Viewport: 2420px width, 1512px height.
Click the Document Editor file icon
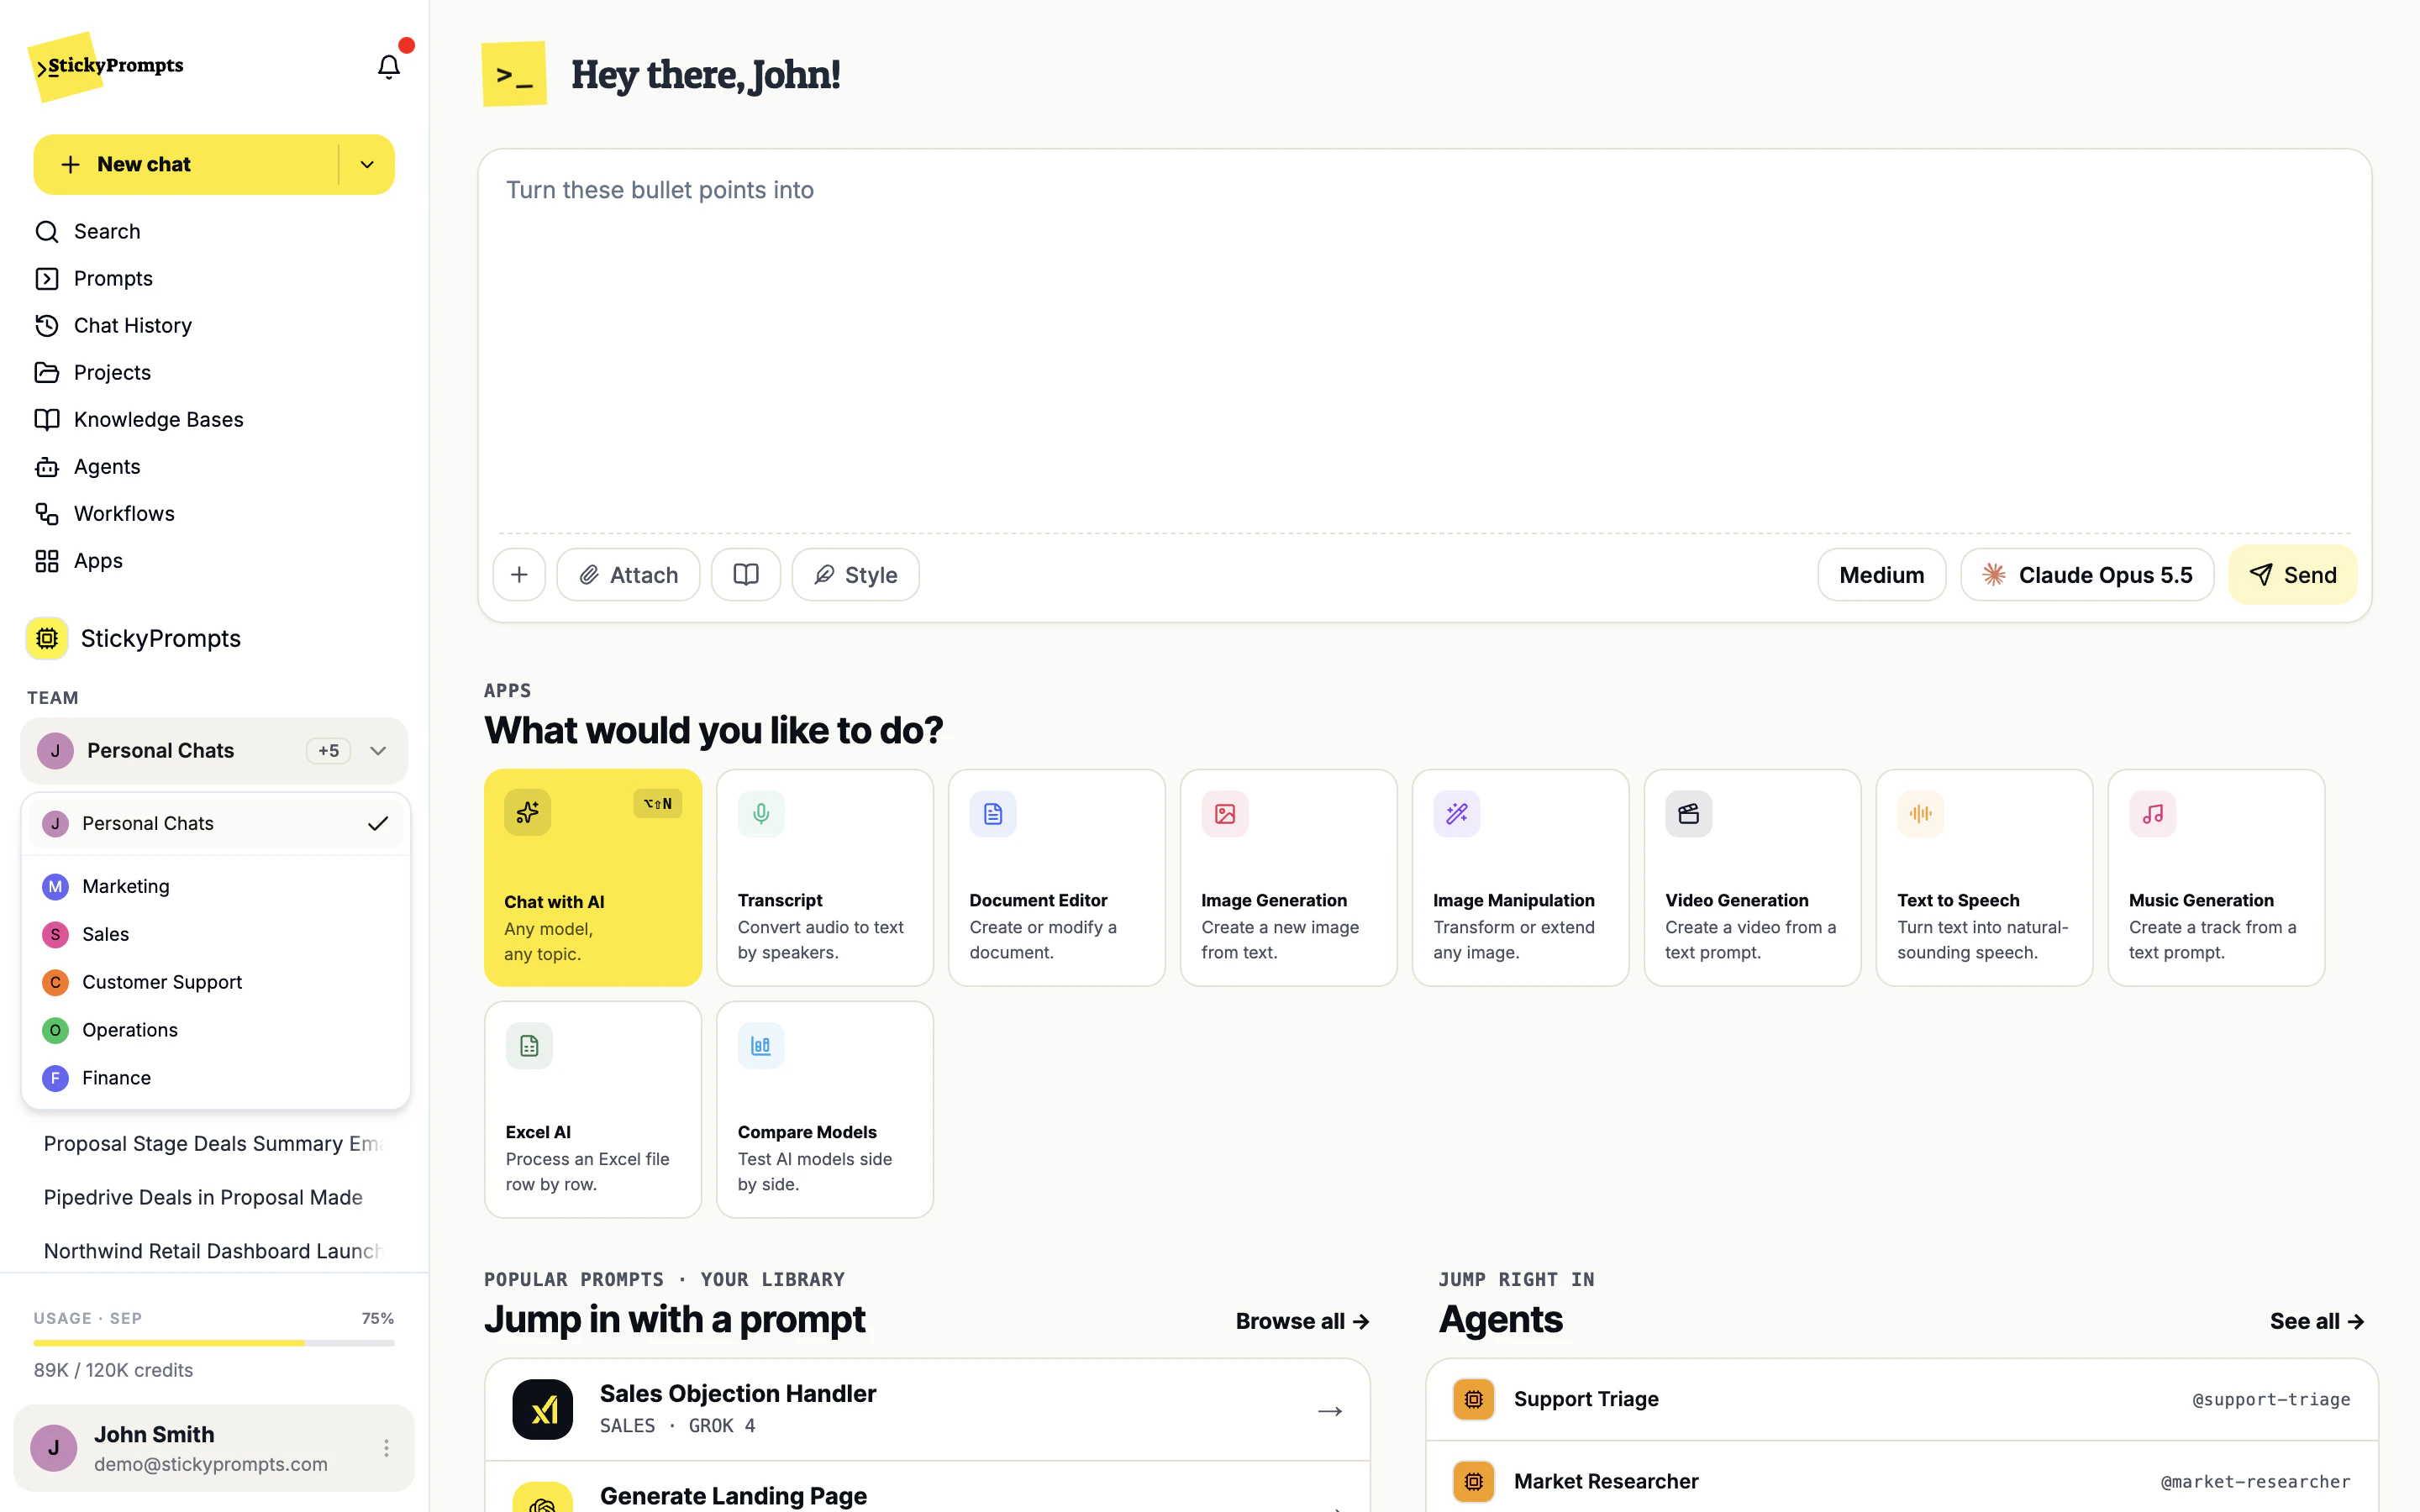coord(993,814)
